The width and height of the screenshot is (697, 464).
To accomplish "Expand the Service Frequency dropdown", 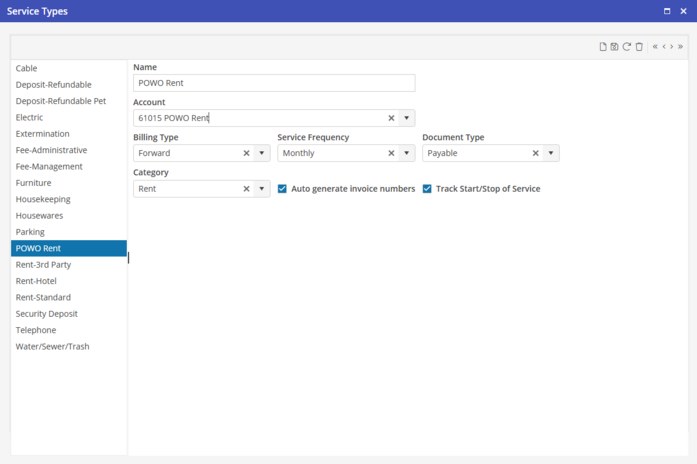I will [406, 153].
